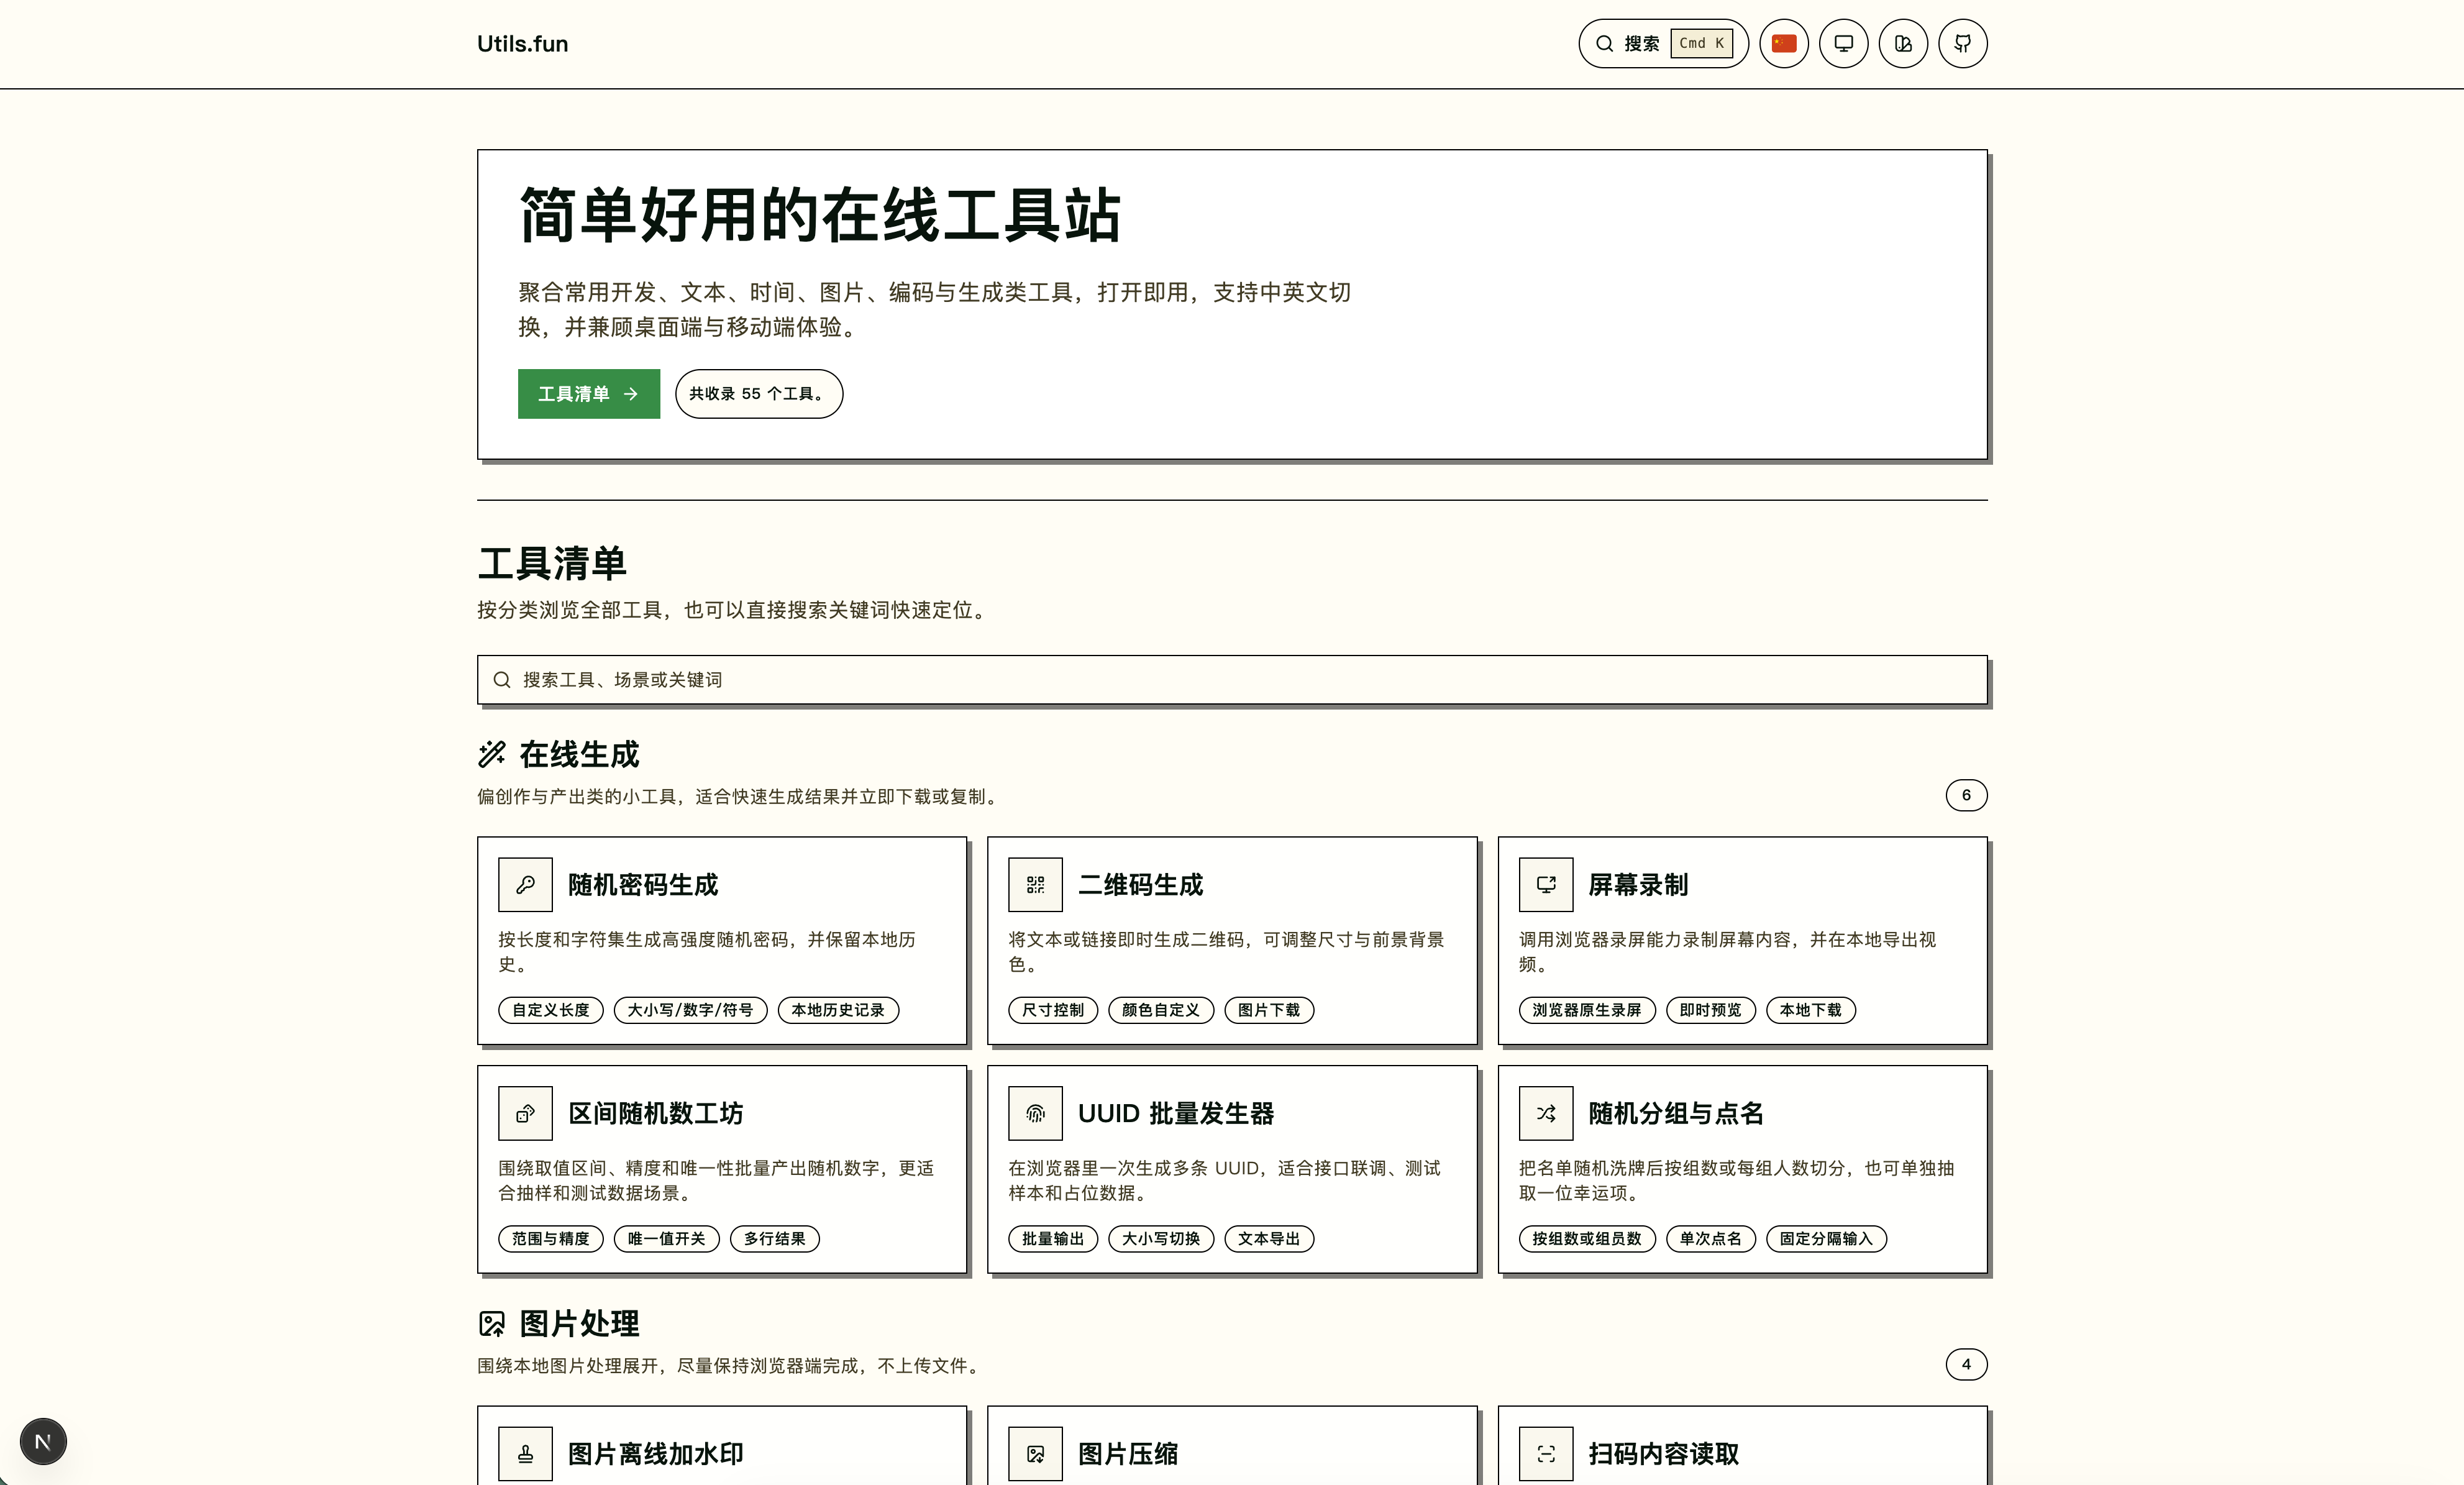2464x1485 pixels.
Task: Click the 二维码生成 QR code icon
Action: [x=1035, y=884]
